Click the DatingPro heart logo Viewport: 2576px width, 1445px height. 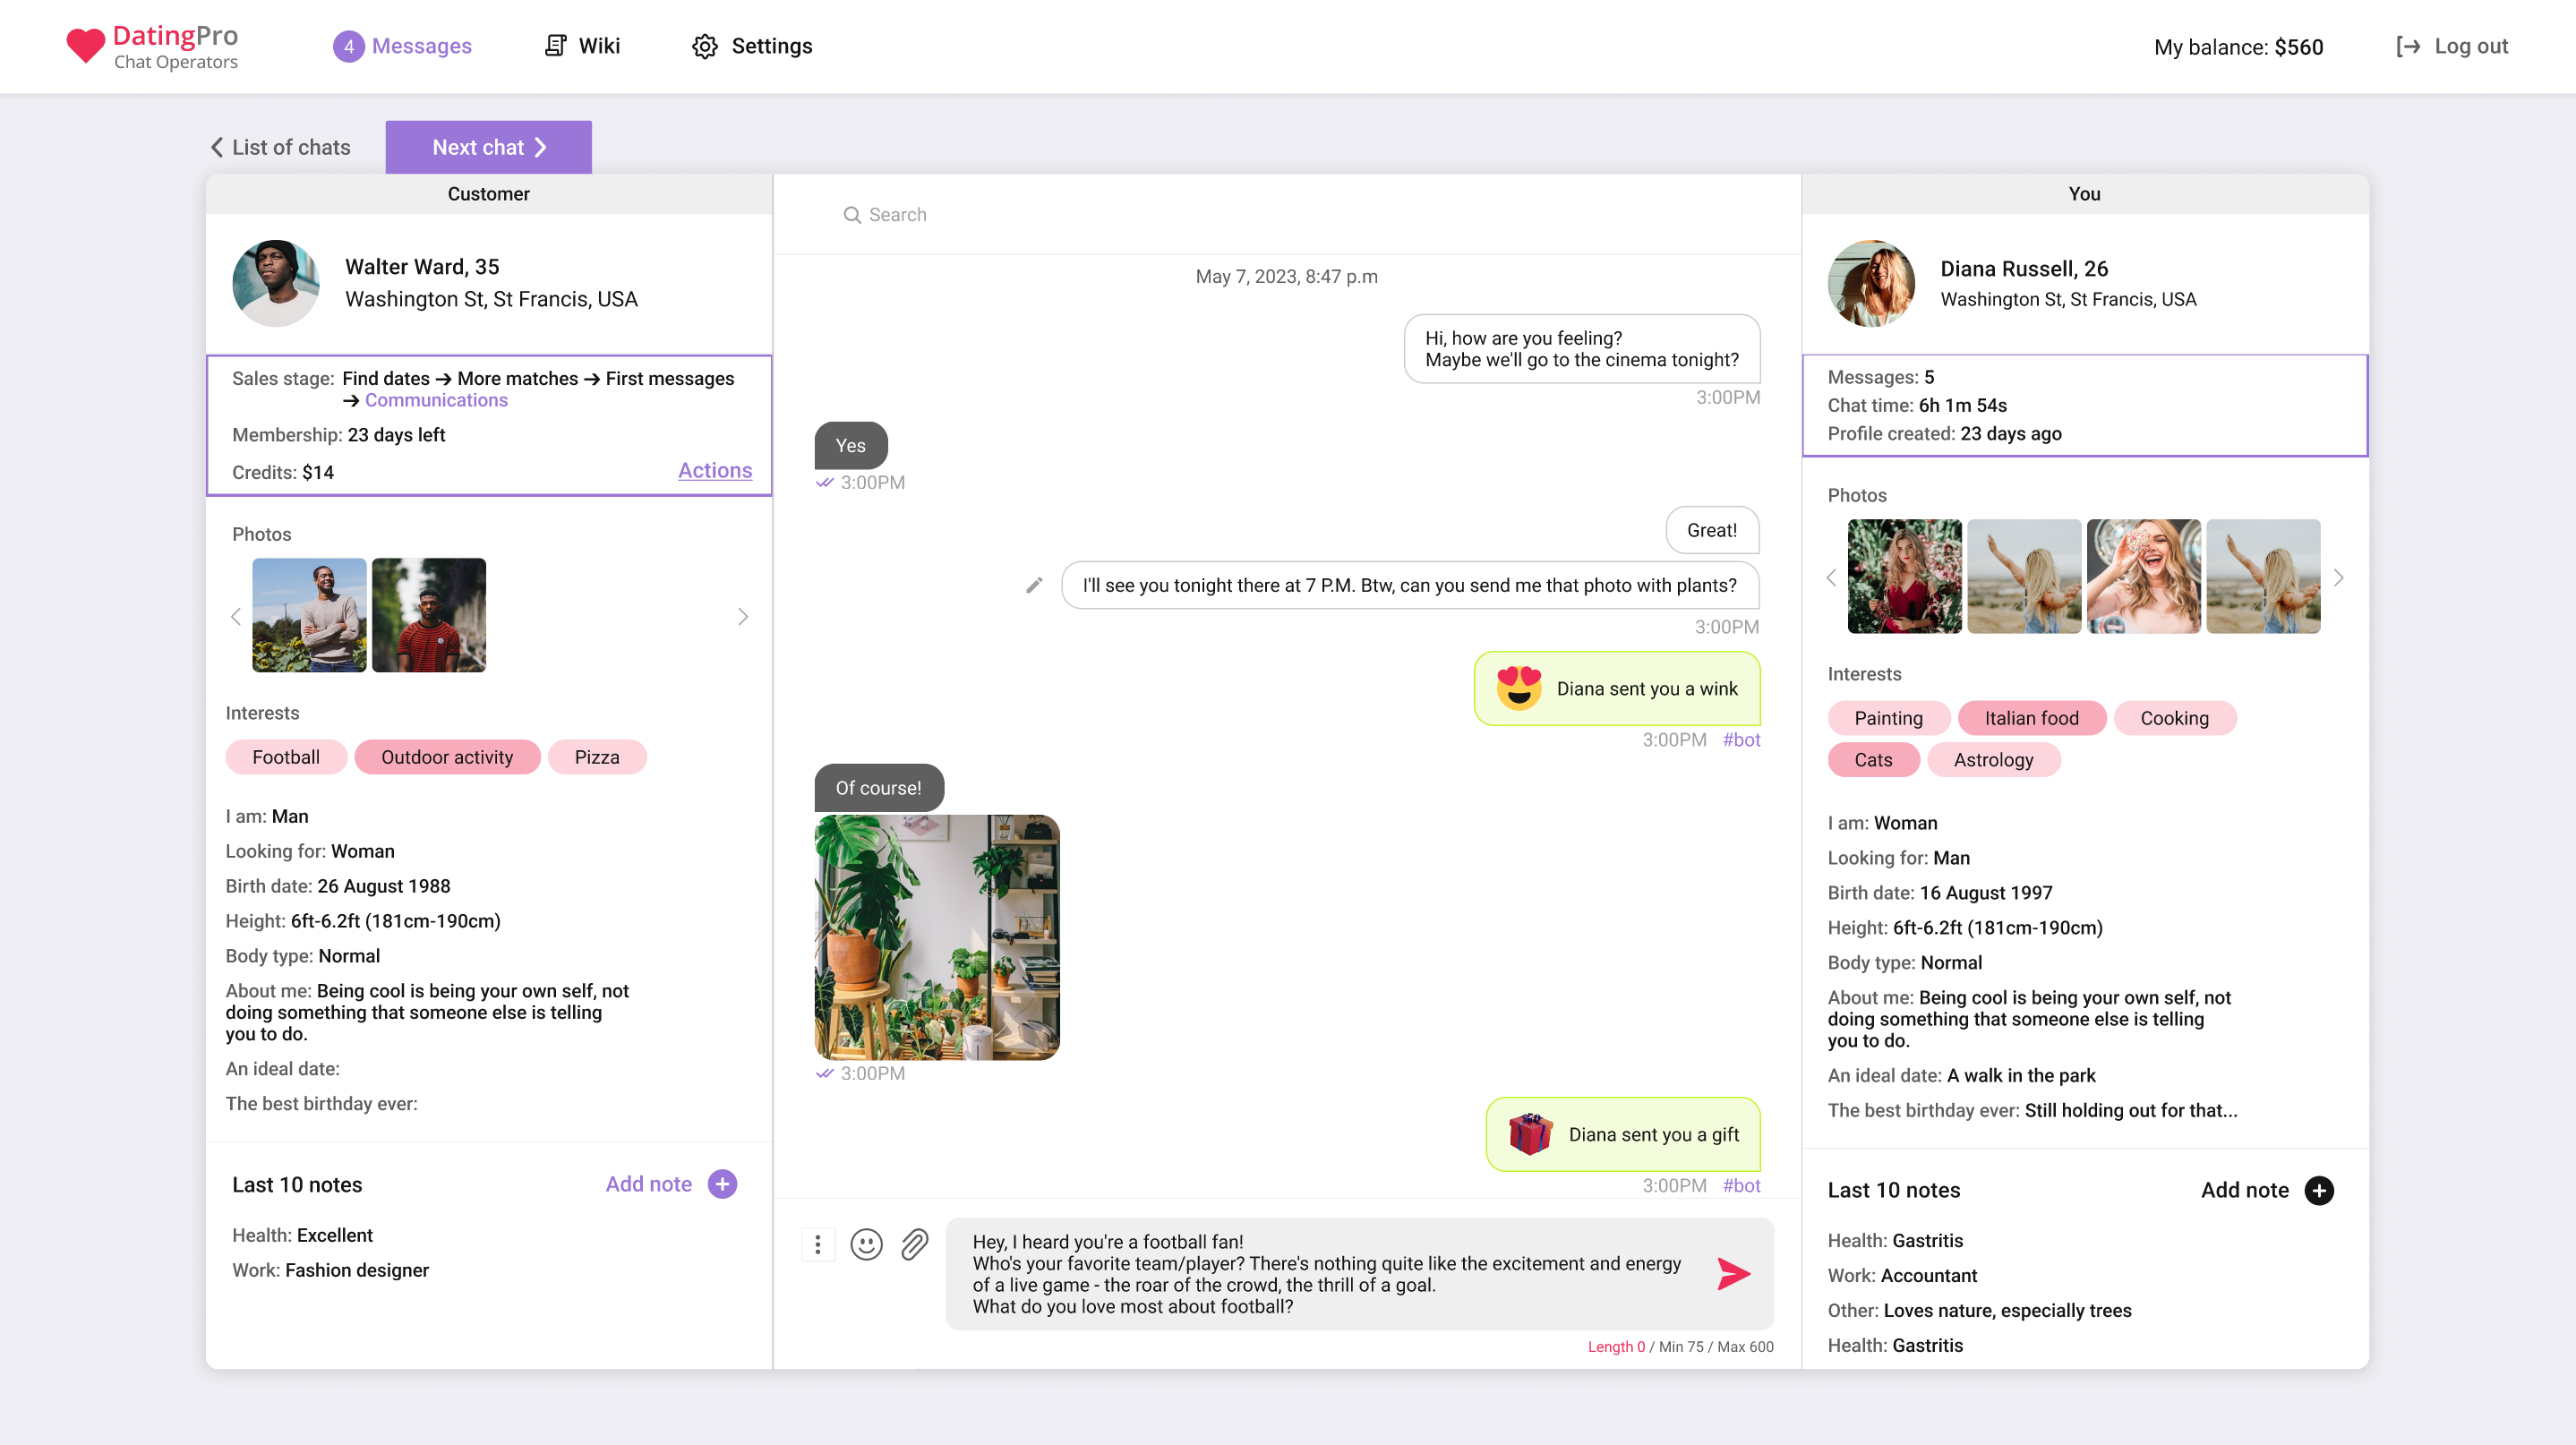point(86,46)
